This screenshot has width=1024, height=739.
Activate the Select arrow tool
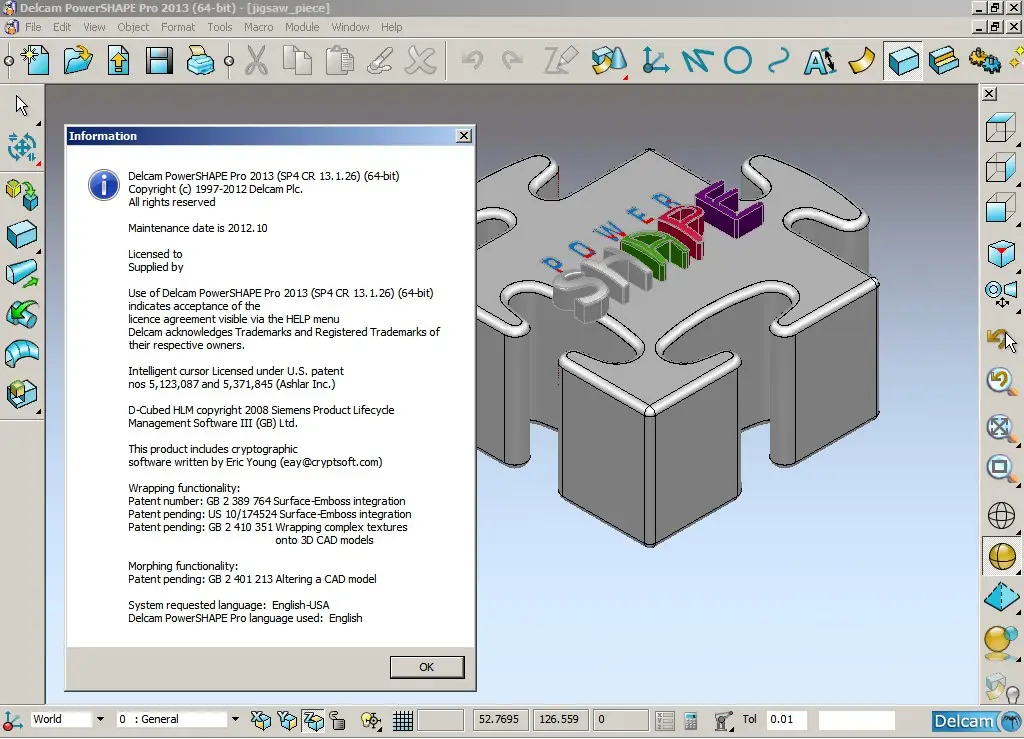[x=22, y=106]
